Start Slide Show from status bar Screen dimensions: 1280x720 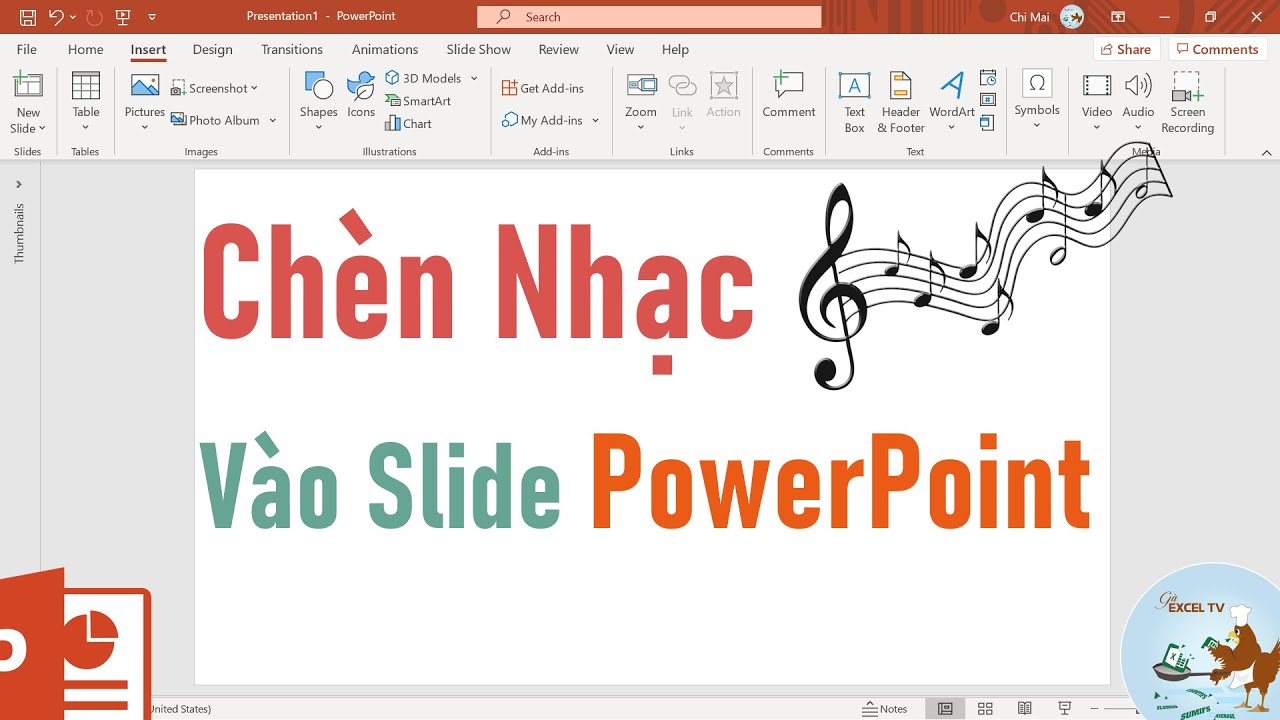click(1065, 708)
